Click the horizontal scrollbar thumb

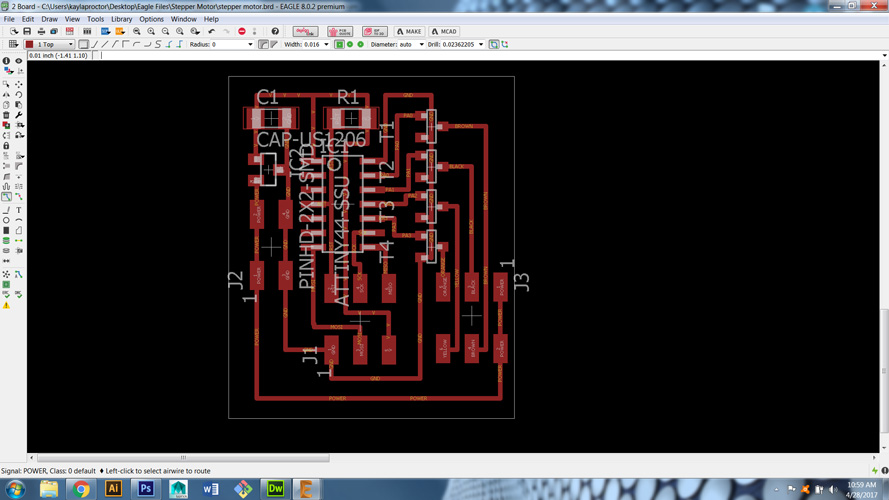183,457
